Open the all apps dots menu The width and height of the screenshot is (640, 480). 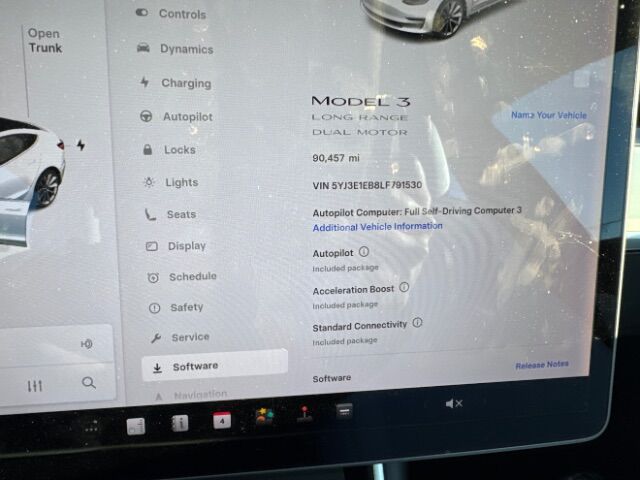(x=91, y=429)
